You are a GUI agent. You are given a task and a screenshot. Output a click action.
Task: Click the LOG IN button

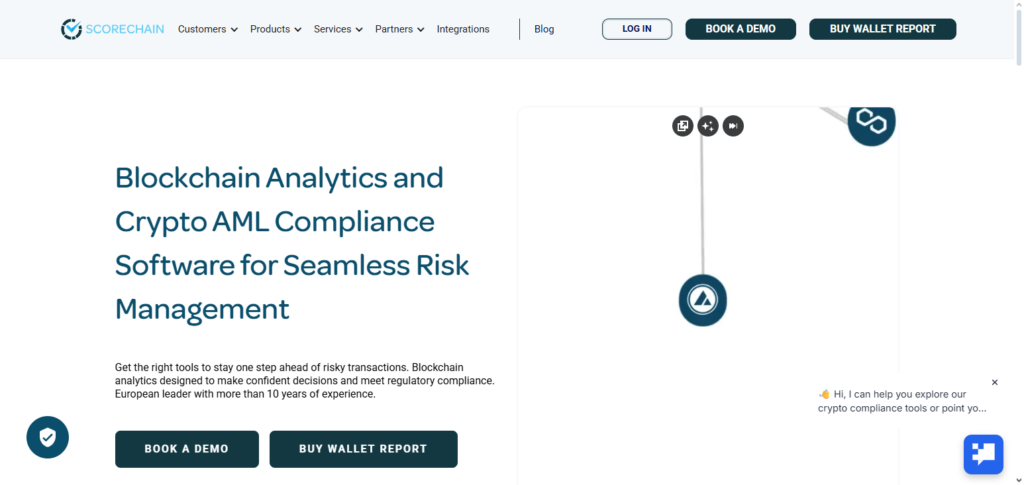pos(637,29)
